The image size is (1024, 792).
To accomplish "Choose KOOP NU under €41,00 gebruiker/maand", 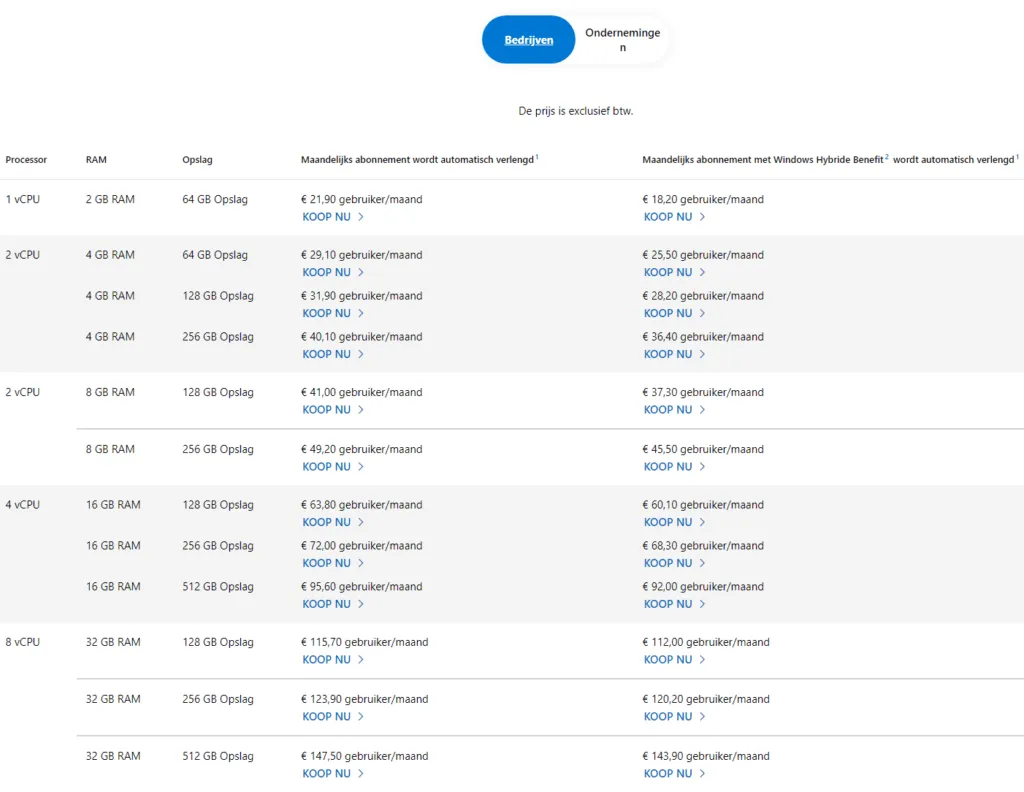I will (x=327, y=410).
